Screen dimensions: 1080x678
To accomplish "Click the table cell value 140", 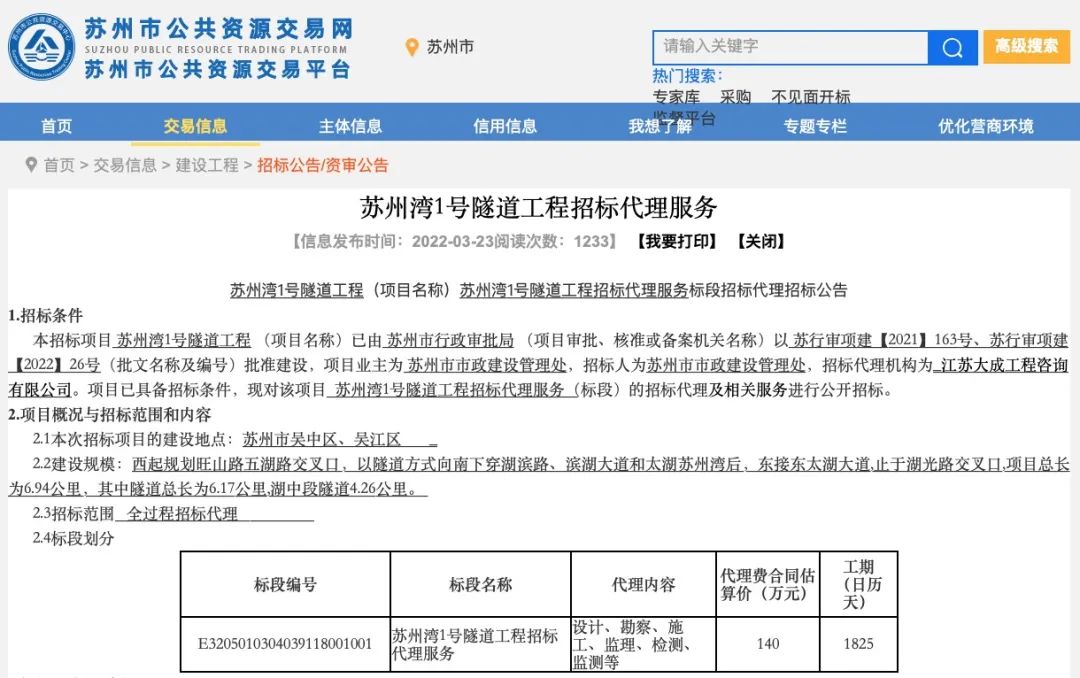I will pyautogui.click(x=768, y=644).
